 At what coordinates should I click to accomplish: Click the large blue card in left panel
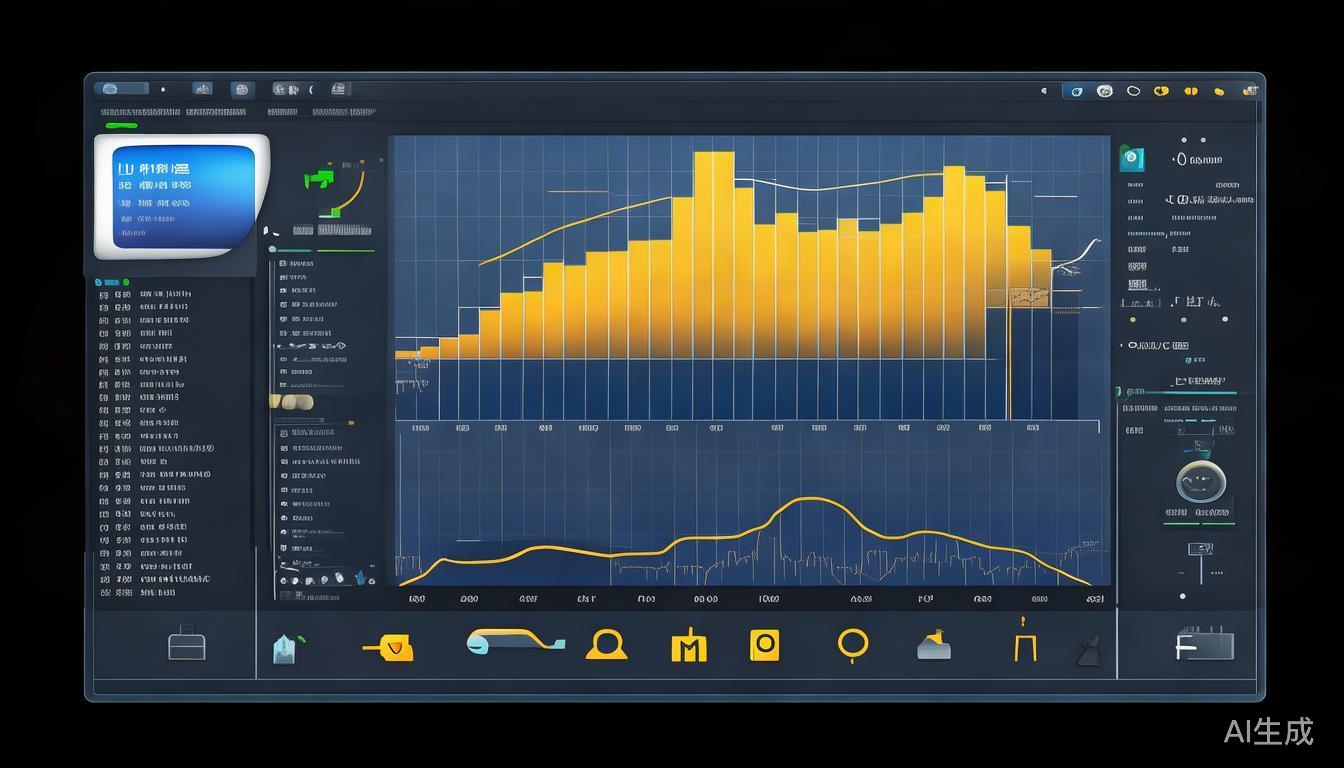(183, 196)
